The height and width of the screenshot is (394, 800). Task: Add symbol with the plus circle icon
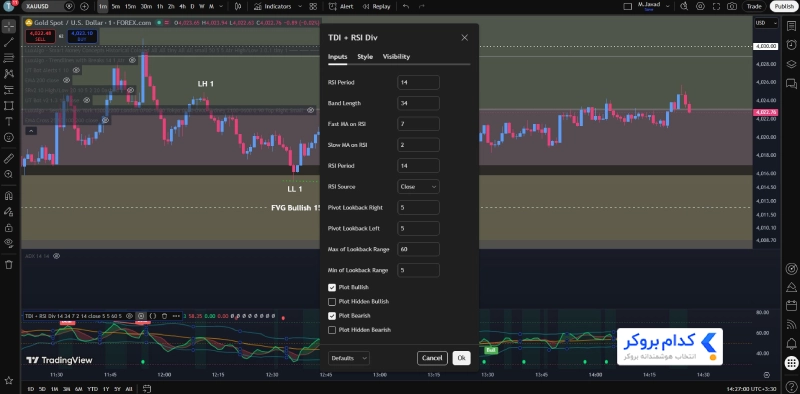(x=84, y=7)
